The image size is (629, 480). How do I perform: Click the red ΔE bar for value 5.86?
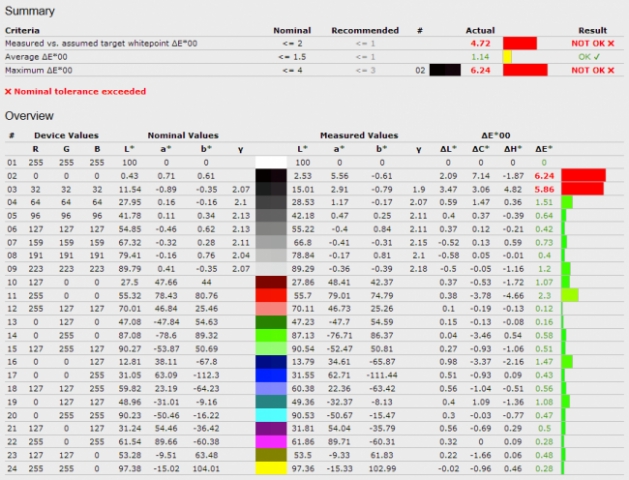(582, 188)
